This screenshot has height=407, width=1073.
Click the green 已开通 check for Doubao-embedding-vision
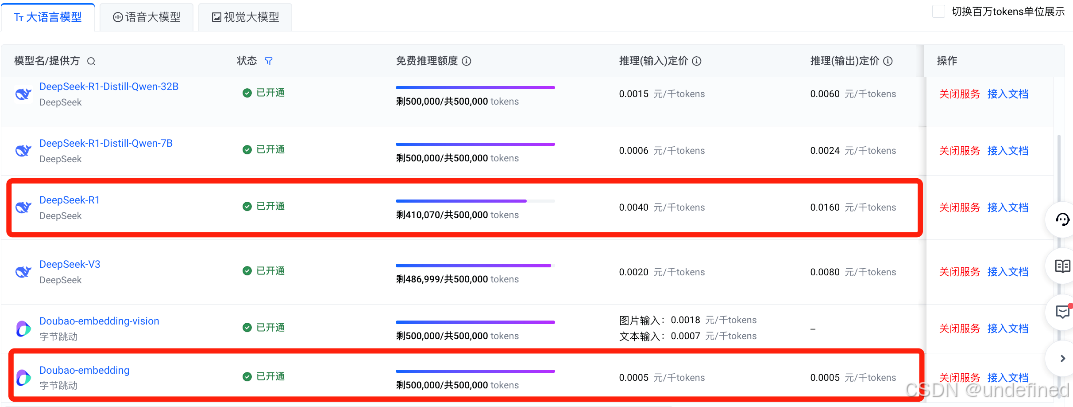[x=247, y=327]
